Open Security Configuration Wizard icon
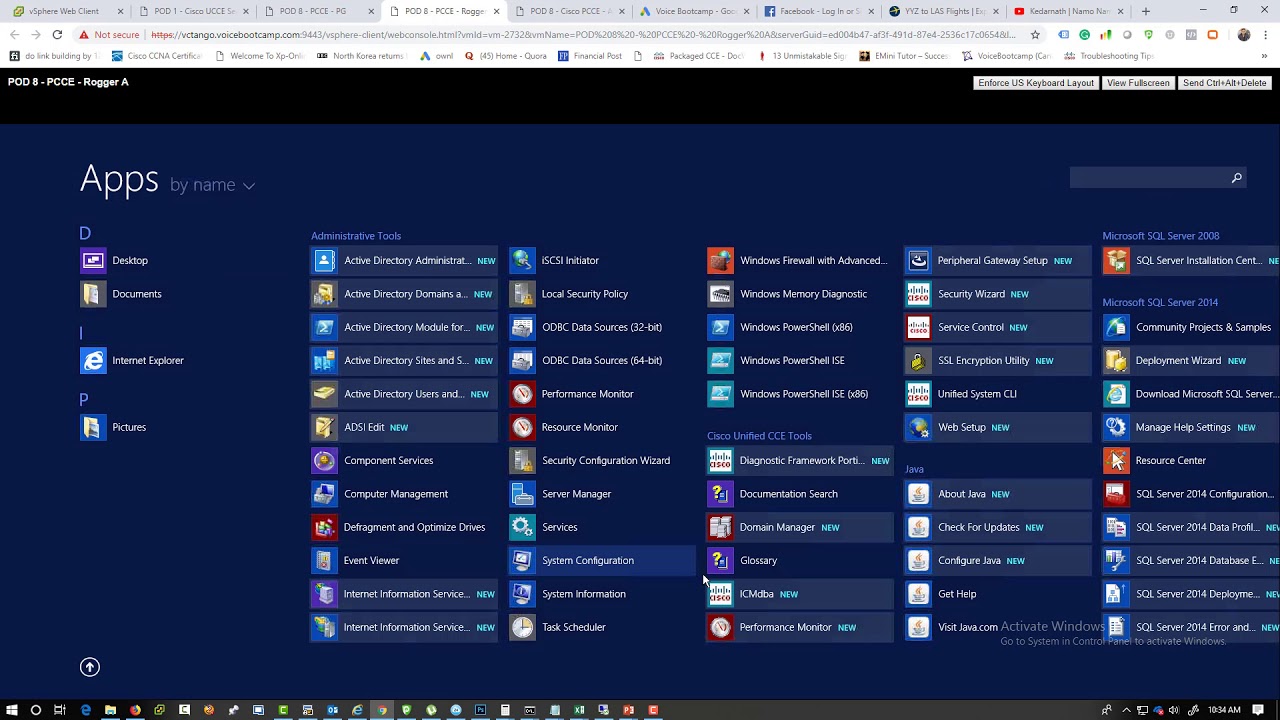Image resolution: width=1280 pixels, height=720 pixels. click(x=522, y=461)
